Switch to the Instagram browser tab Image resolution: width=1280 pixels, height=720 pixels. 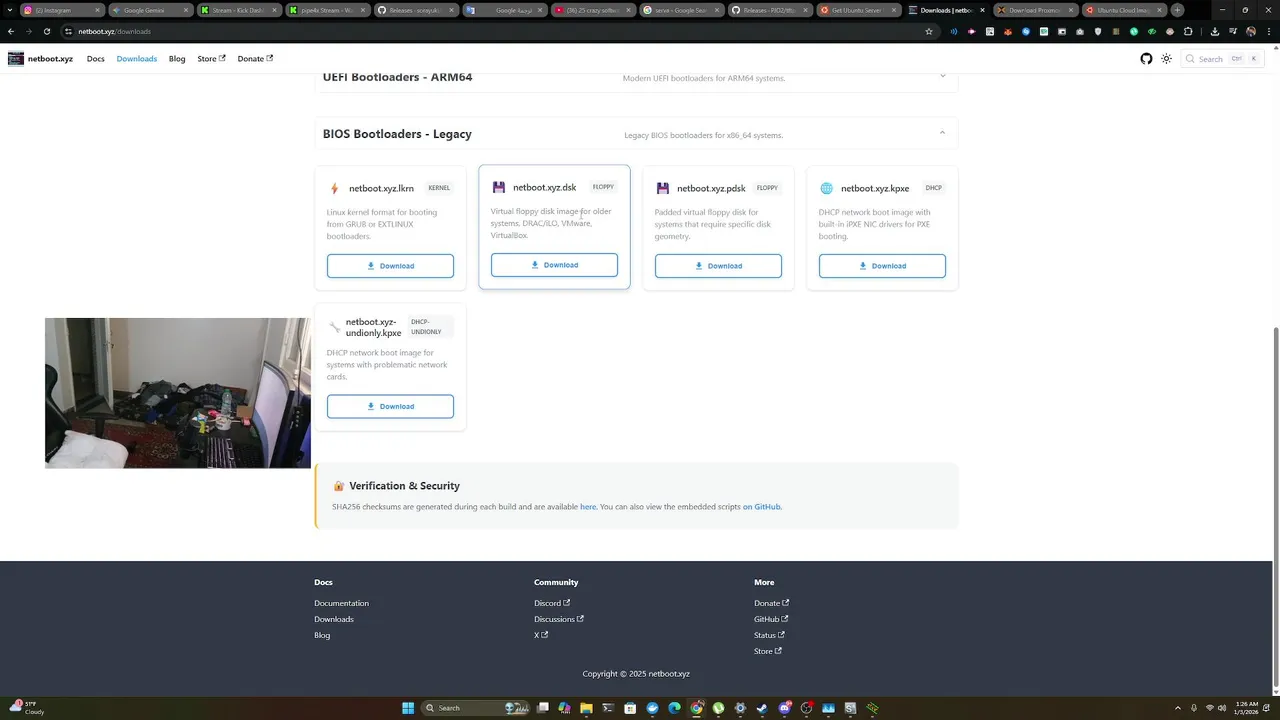pyautogui.click(x=60, y=10)
